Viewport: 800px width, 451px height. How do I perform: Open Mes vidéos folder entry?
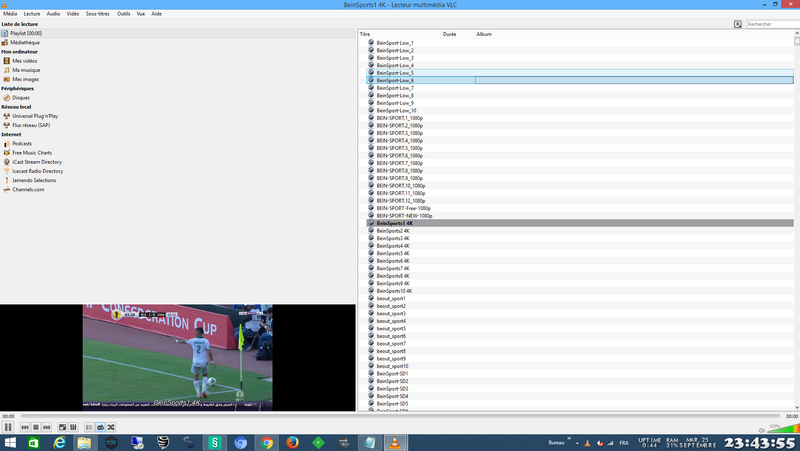point(24,61)
